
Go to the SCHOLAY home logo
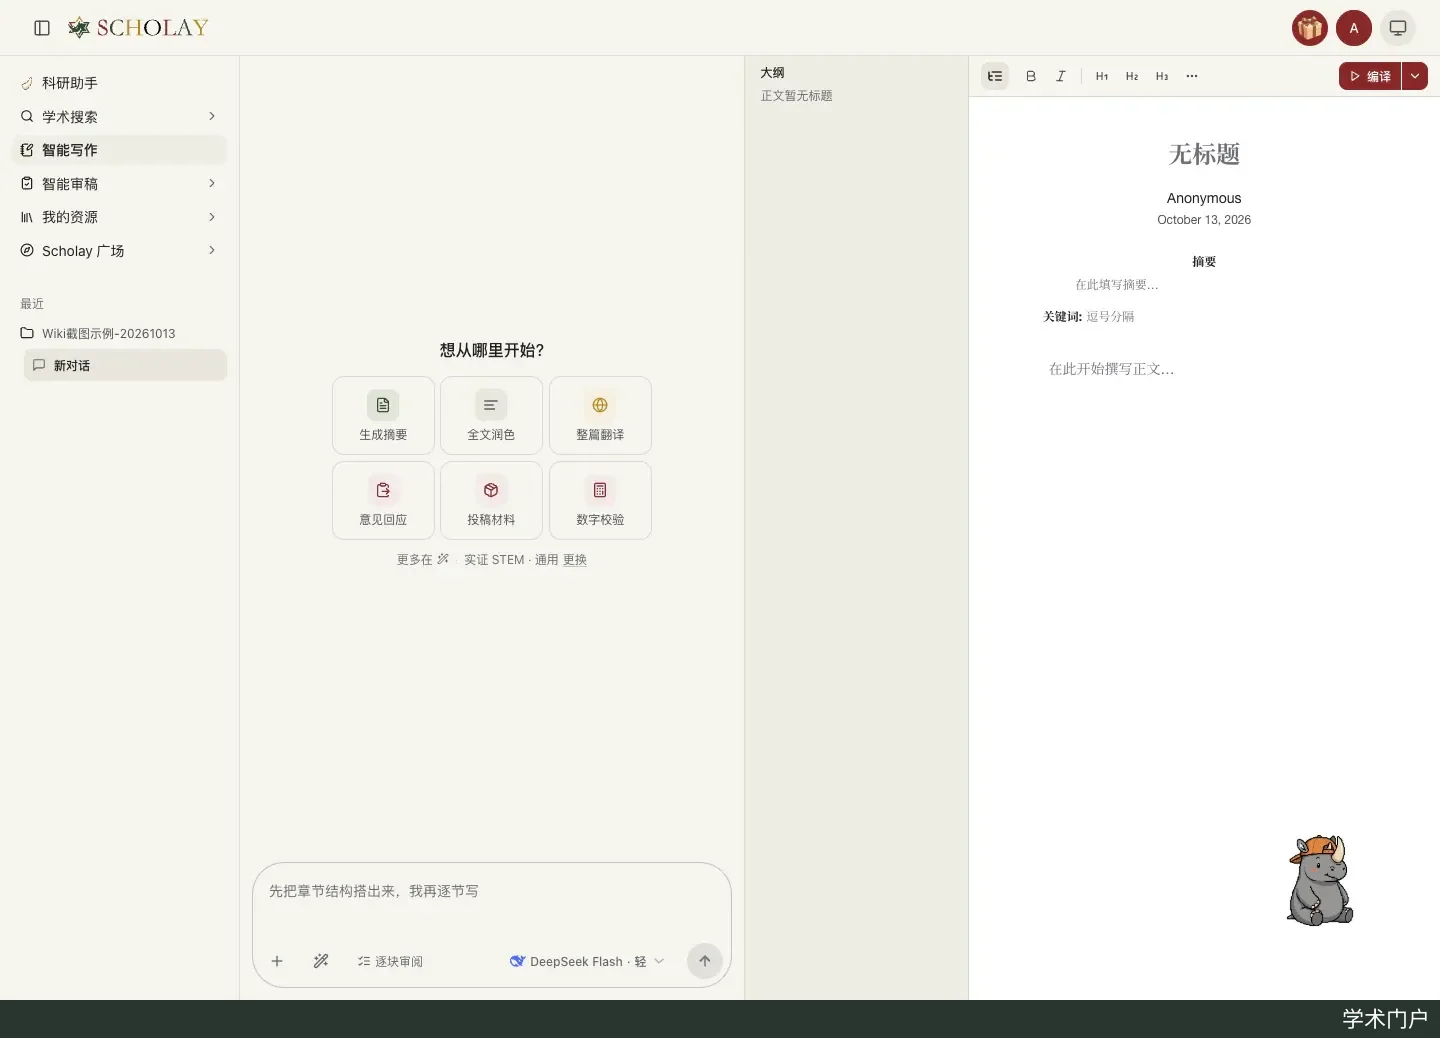tap(138, 28)
